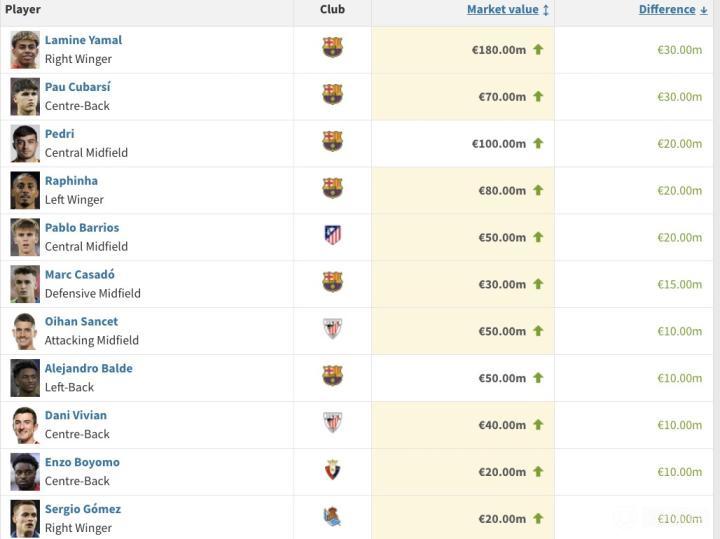Click the Player column header
The height and width of the screenshot is (539, 720).
click(22, 10)
